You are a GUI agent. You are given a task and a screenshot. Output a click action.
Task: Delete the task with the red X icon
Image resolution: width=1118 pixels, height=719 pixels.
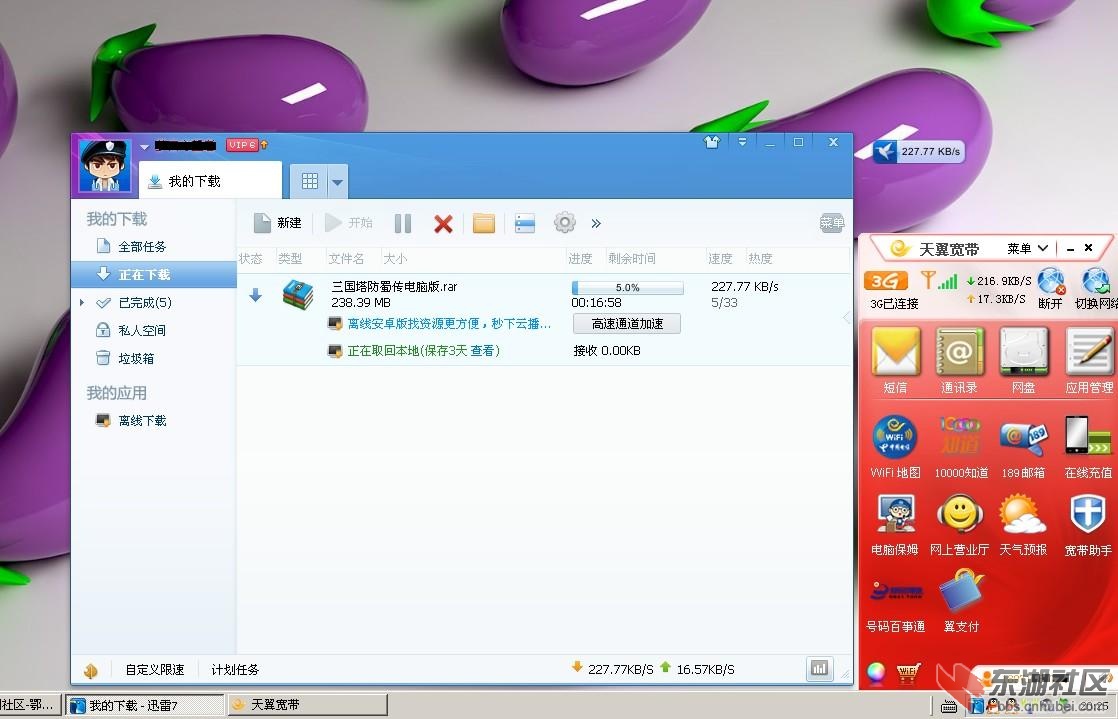[x=443, y=224]
